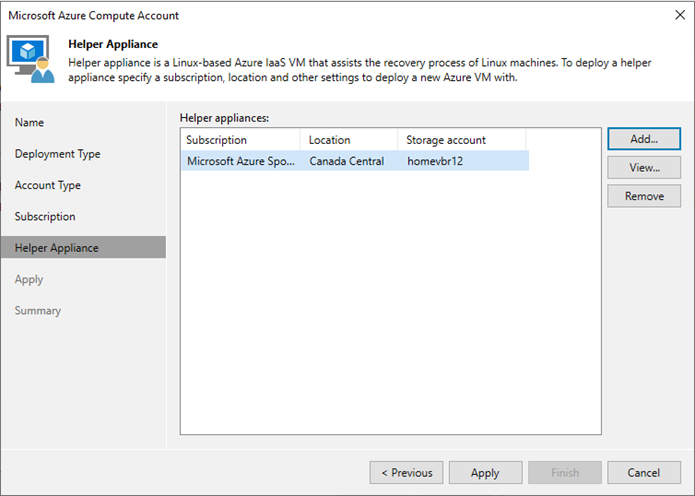Image resolution: width=695 pixels, height=496 pixels.
Task: Click empty area of helper appliances list
Action: [x=390, y=301]
